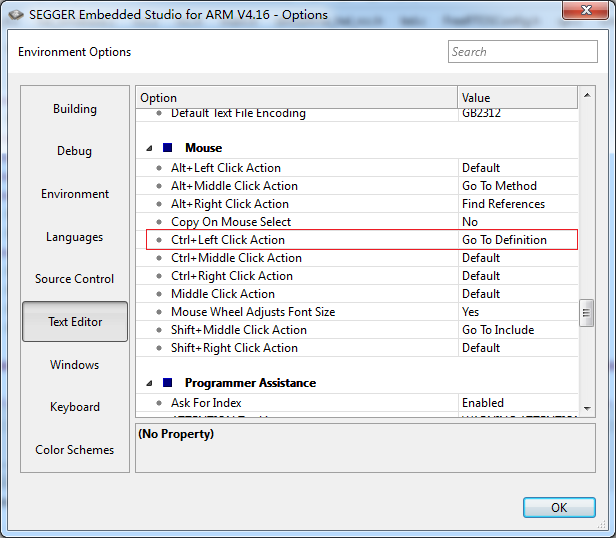Select the Shift+Right Click Action row
This screenshot has width=616, height=538.
(357, 348)
